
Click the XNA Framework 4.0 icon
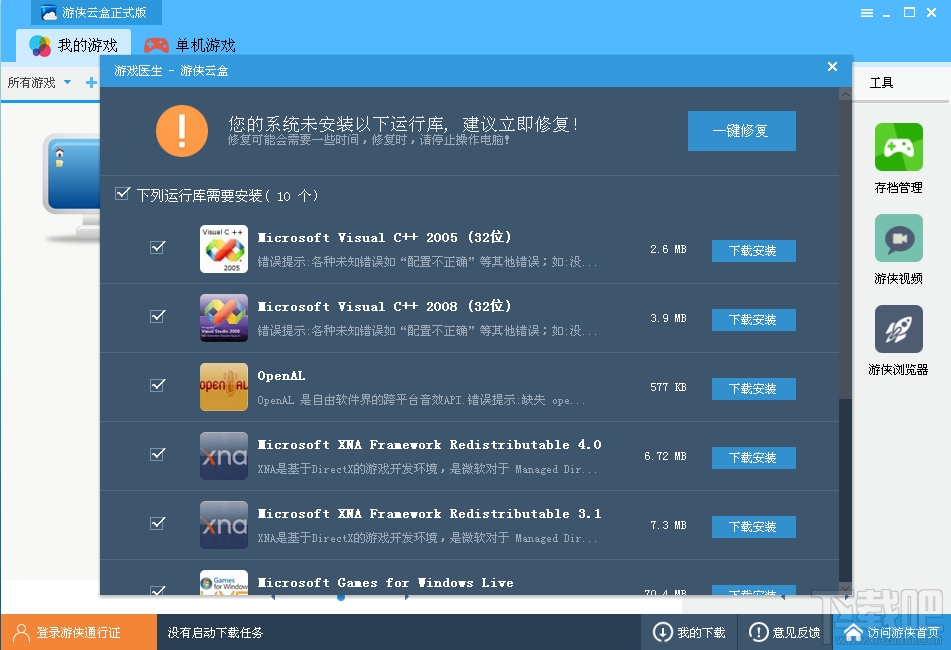[x=223, y=455]
